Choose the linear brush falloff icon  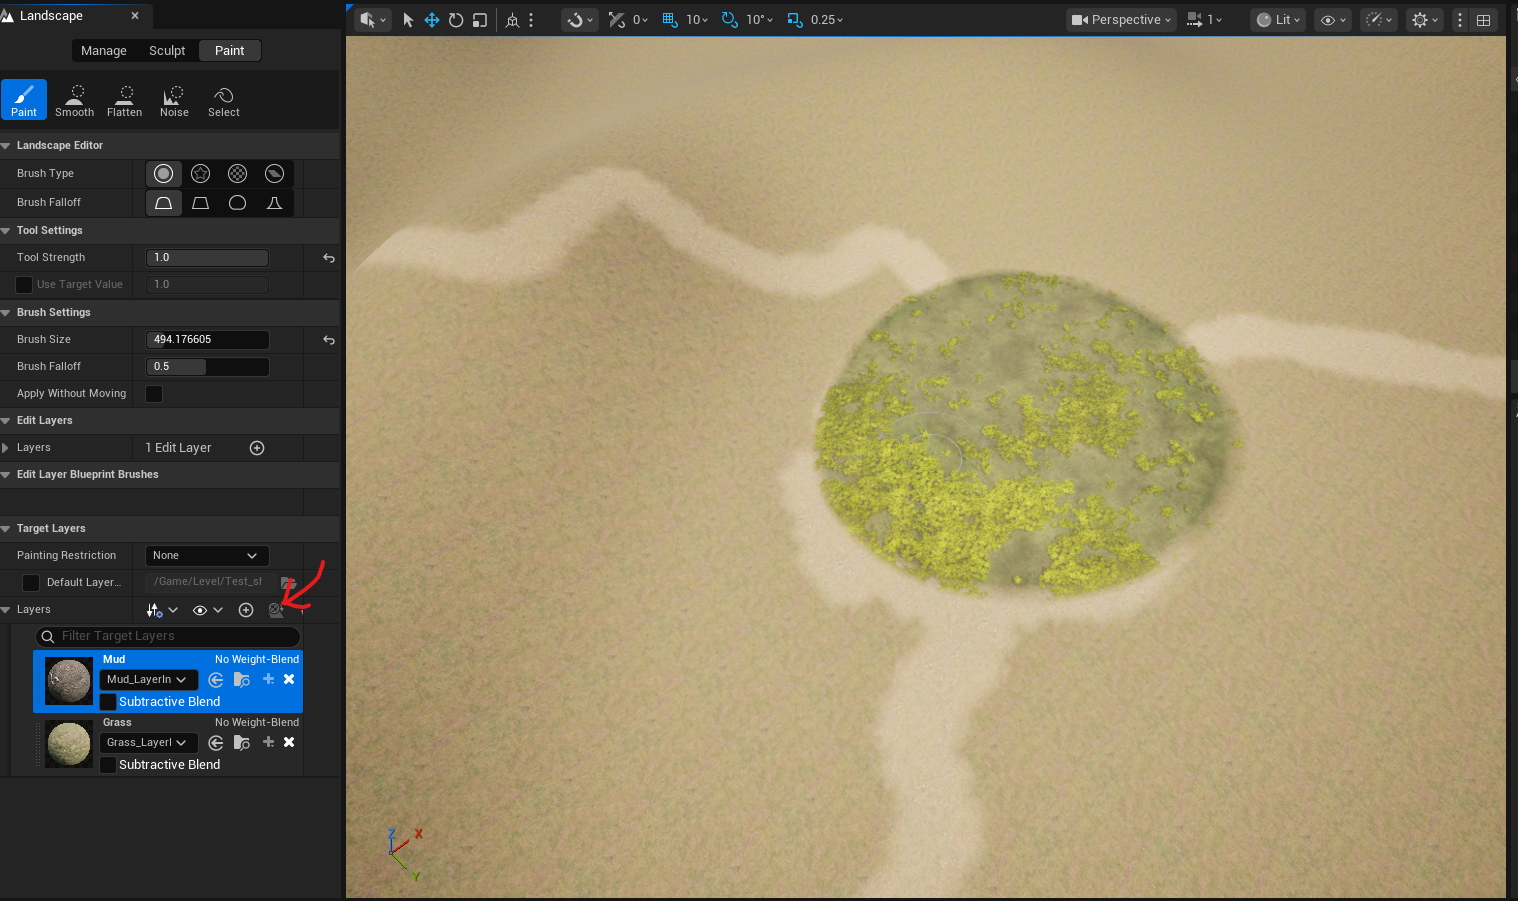200,203
